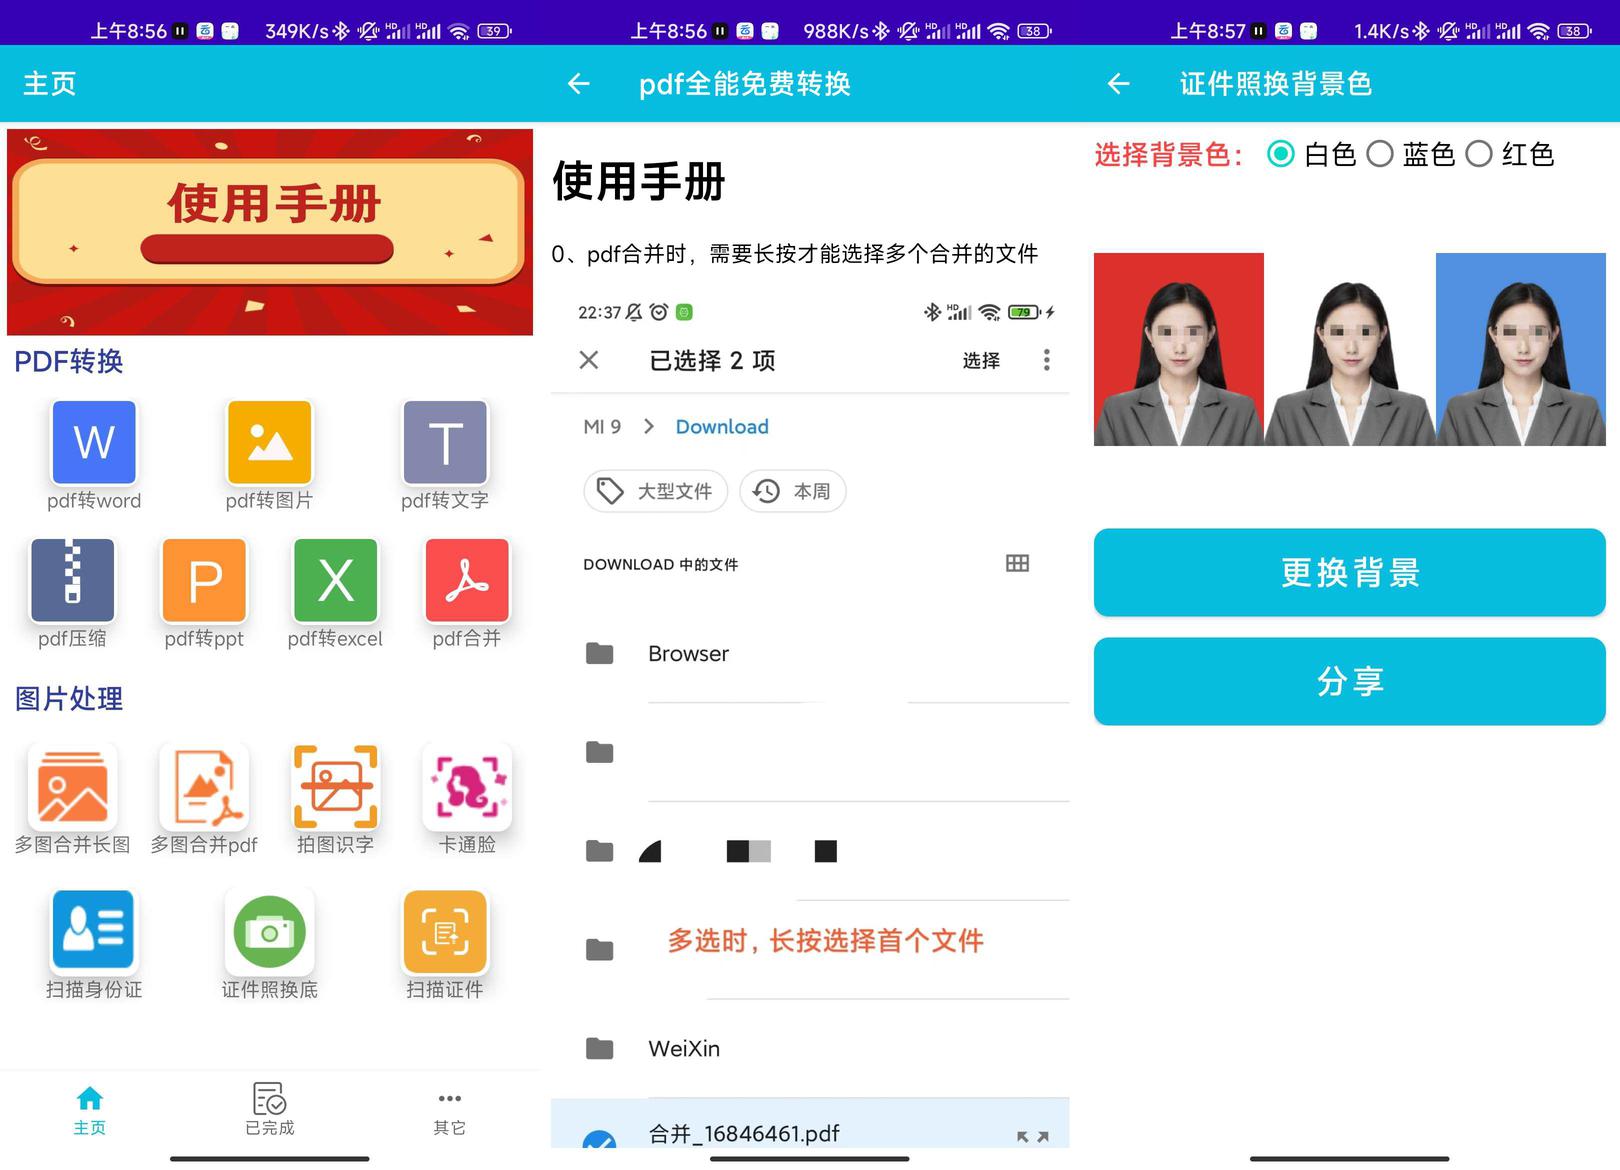Viewport: 1620px width, 1170px height.
Task: Toggle the grid view icon for Download files
Action: pyautogui.click(x=1017, y=563)
